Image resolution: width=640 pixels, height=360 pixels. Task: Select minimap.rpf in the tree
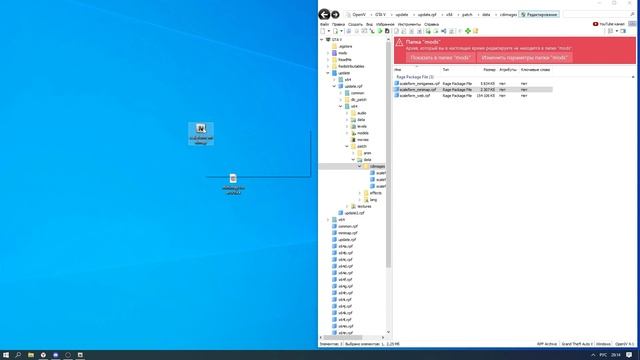[x=348, y=233]
